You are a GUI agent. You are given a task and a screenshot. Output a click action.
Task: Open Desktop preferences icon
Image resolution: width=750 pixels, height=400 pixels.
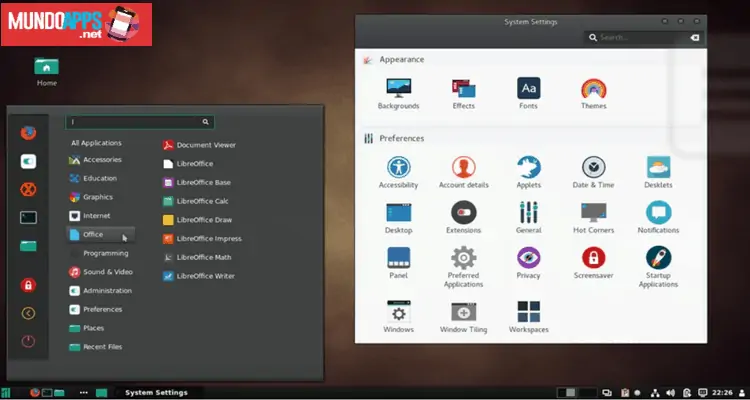pos(398,218)
